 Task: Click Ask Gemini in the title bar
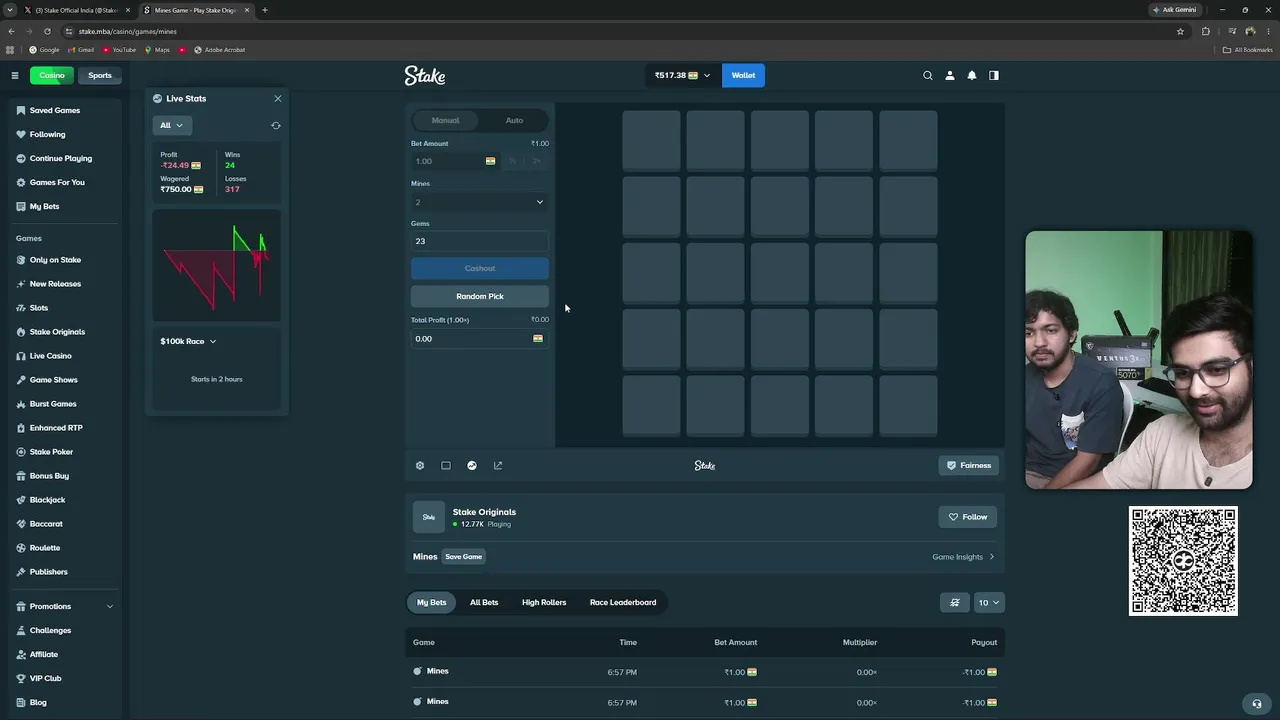point(1174,10)
